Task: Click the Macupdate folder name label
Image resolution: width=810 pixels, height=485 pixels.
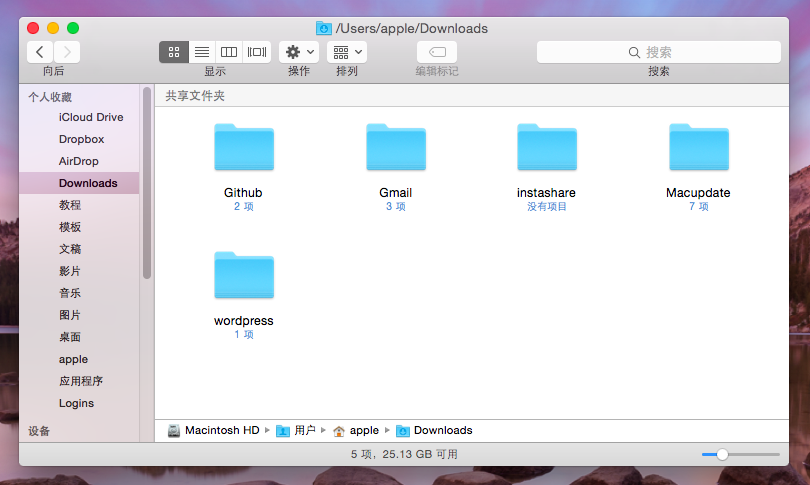Action: (x=698, y=193)
